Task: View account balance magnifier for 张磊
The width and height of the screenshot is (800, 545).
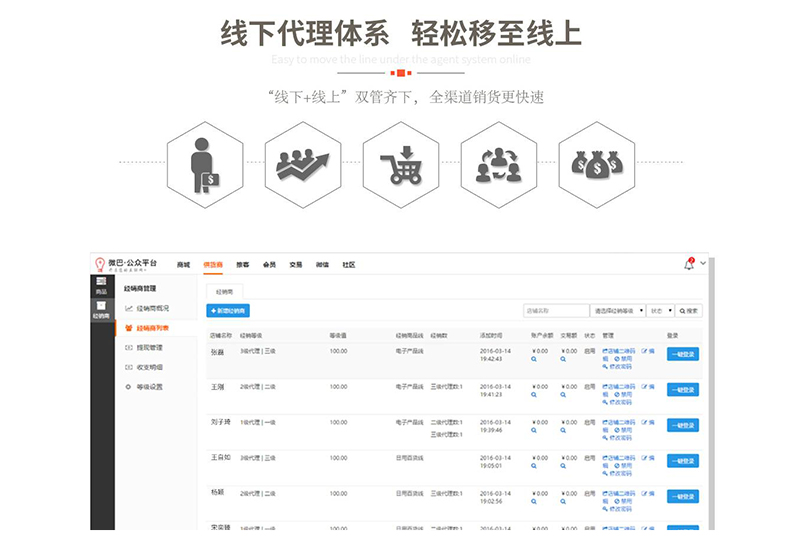Action: pos(534,359)
